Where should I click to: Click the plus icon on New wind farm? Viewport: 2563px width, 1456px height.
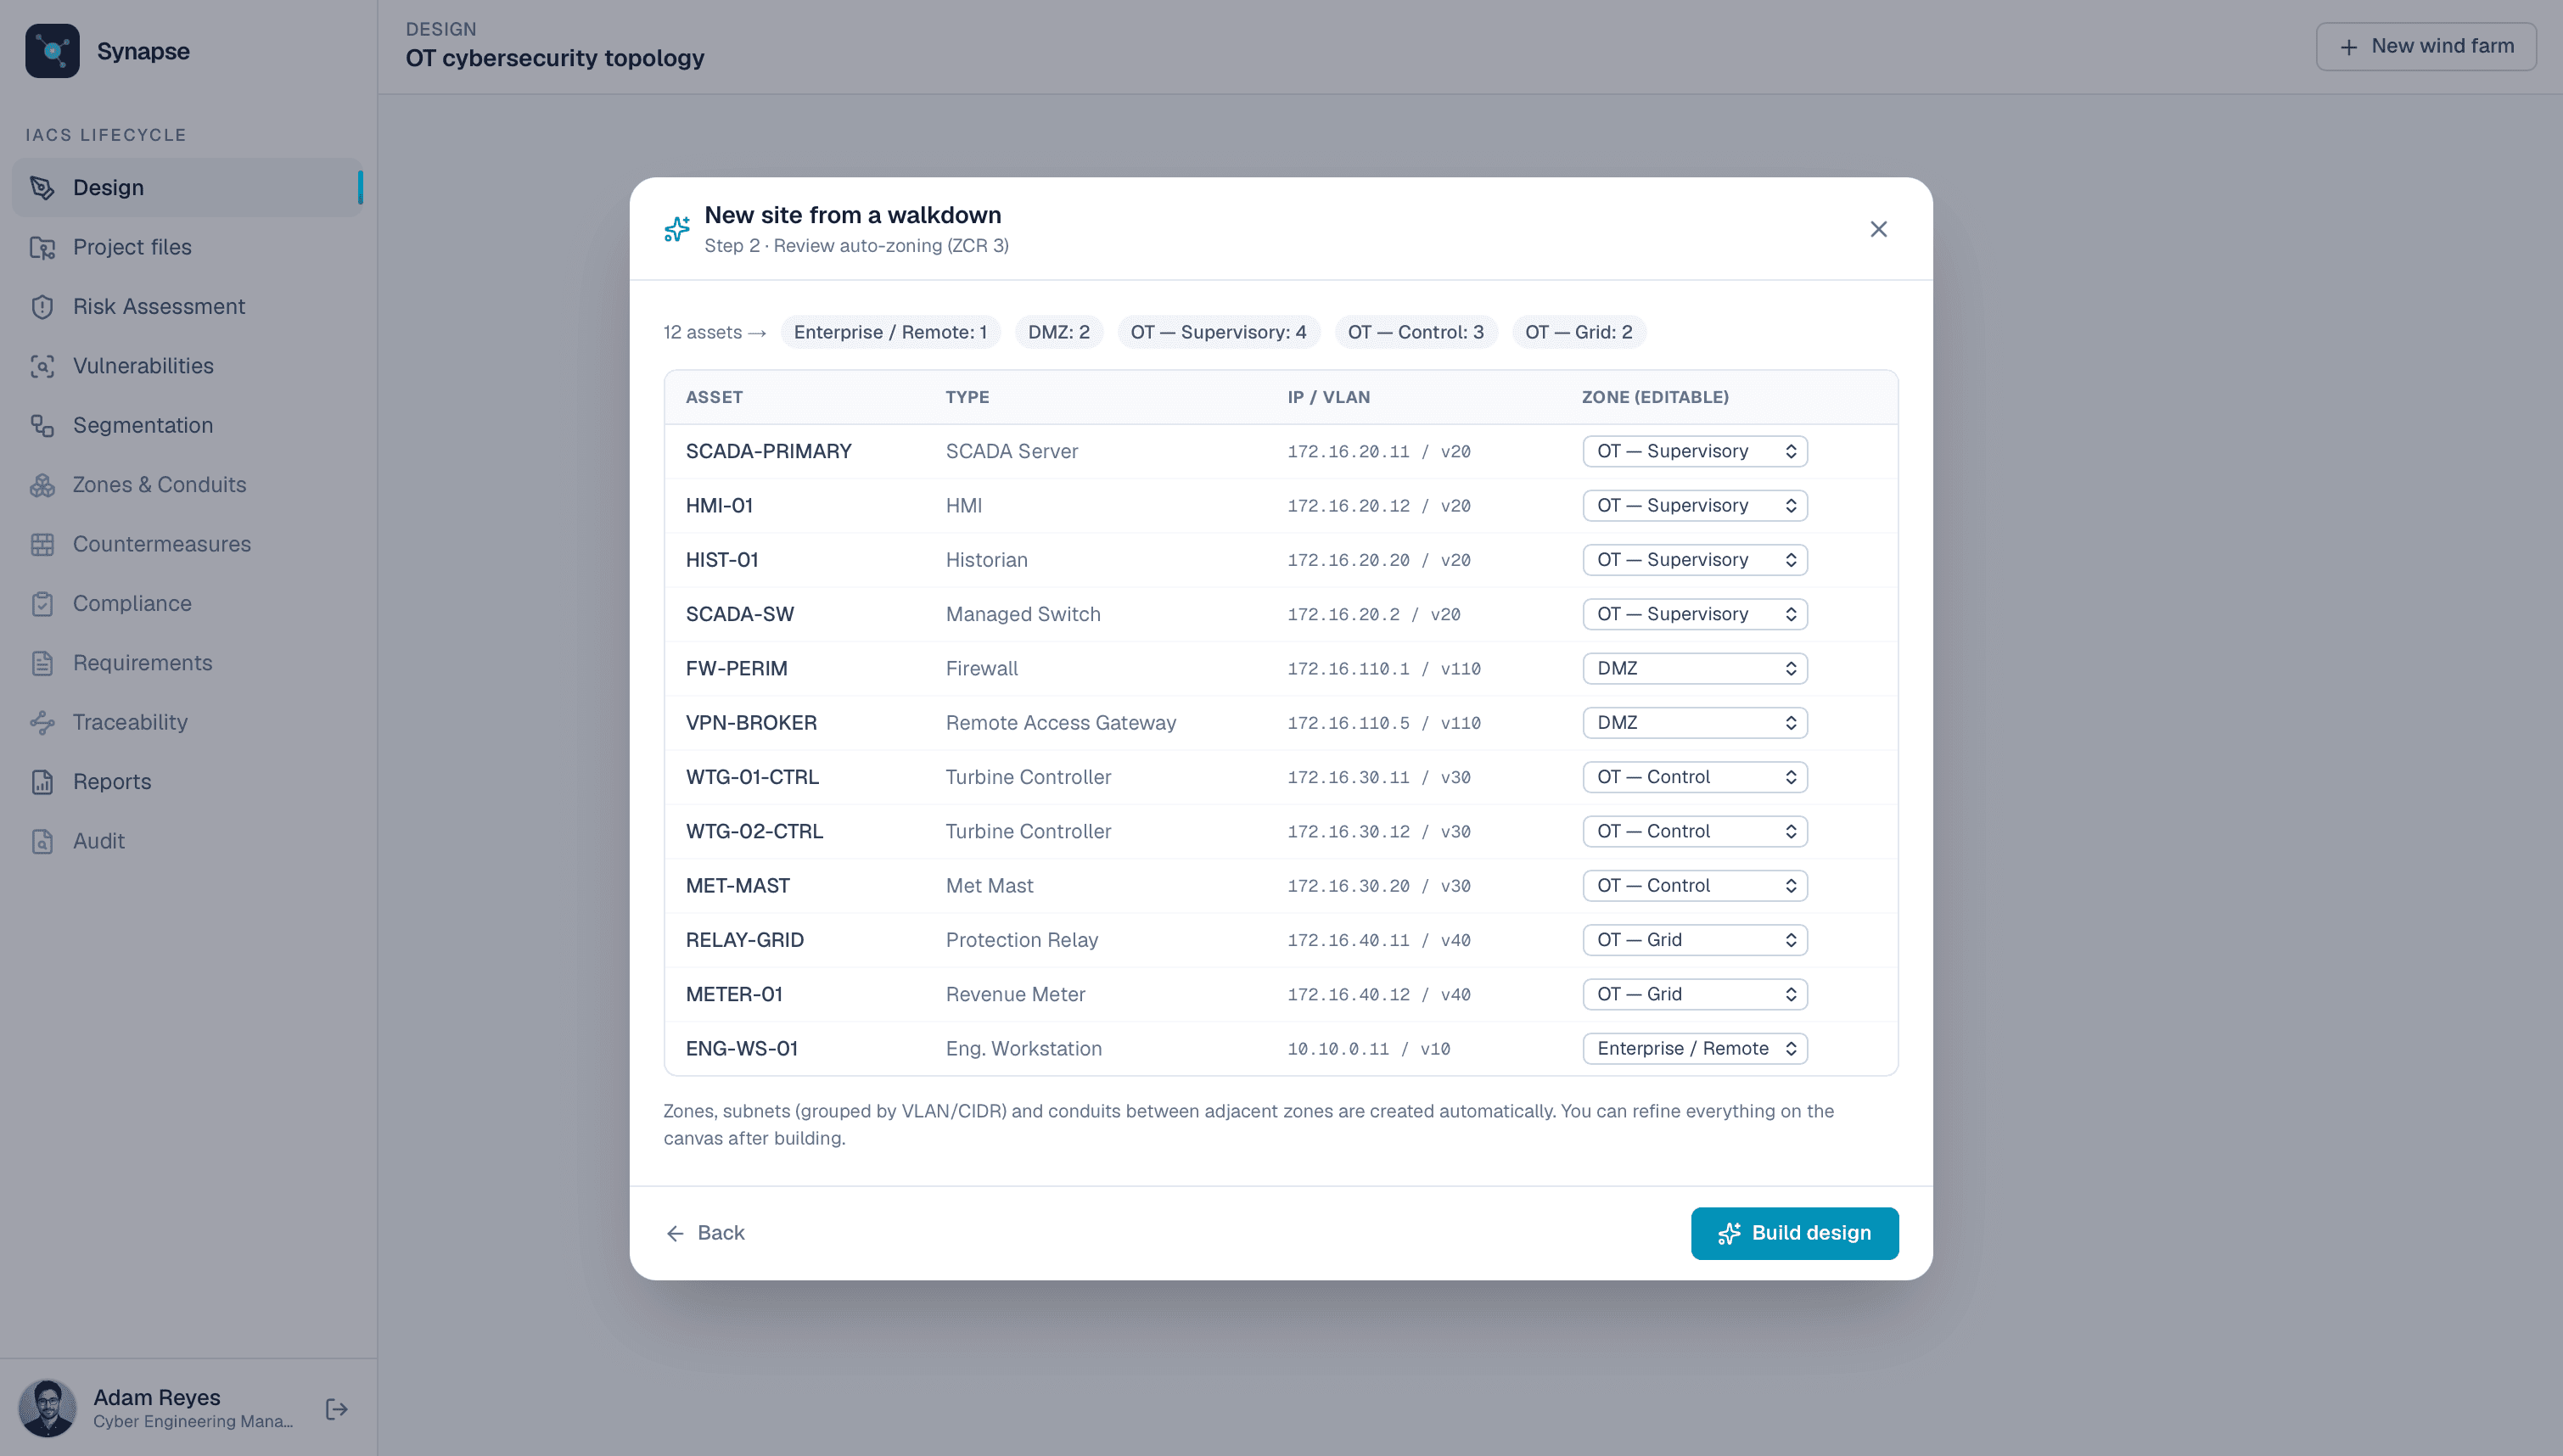tap(2349, 47)
